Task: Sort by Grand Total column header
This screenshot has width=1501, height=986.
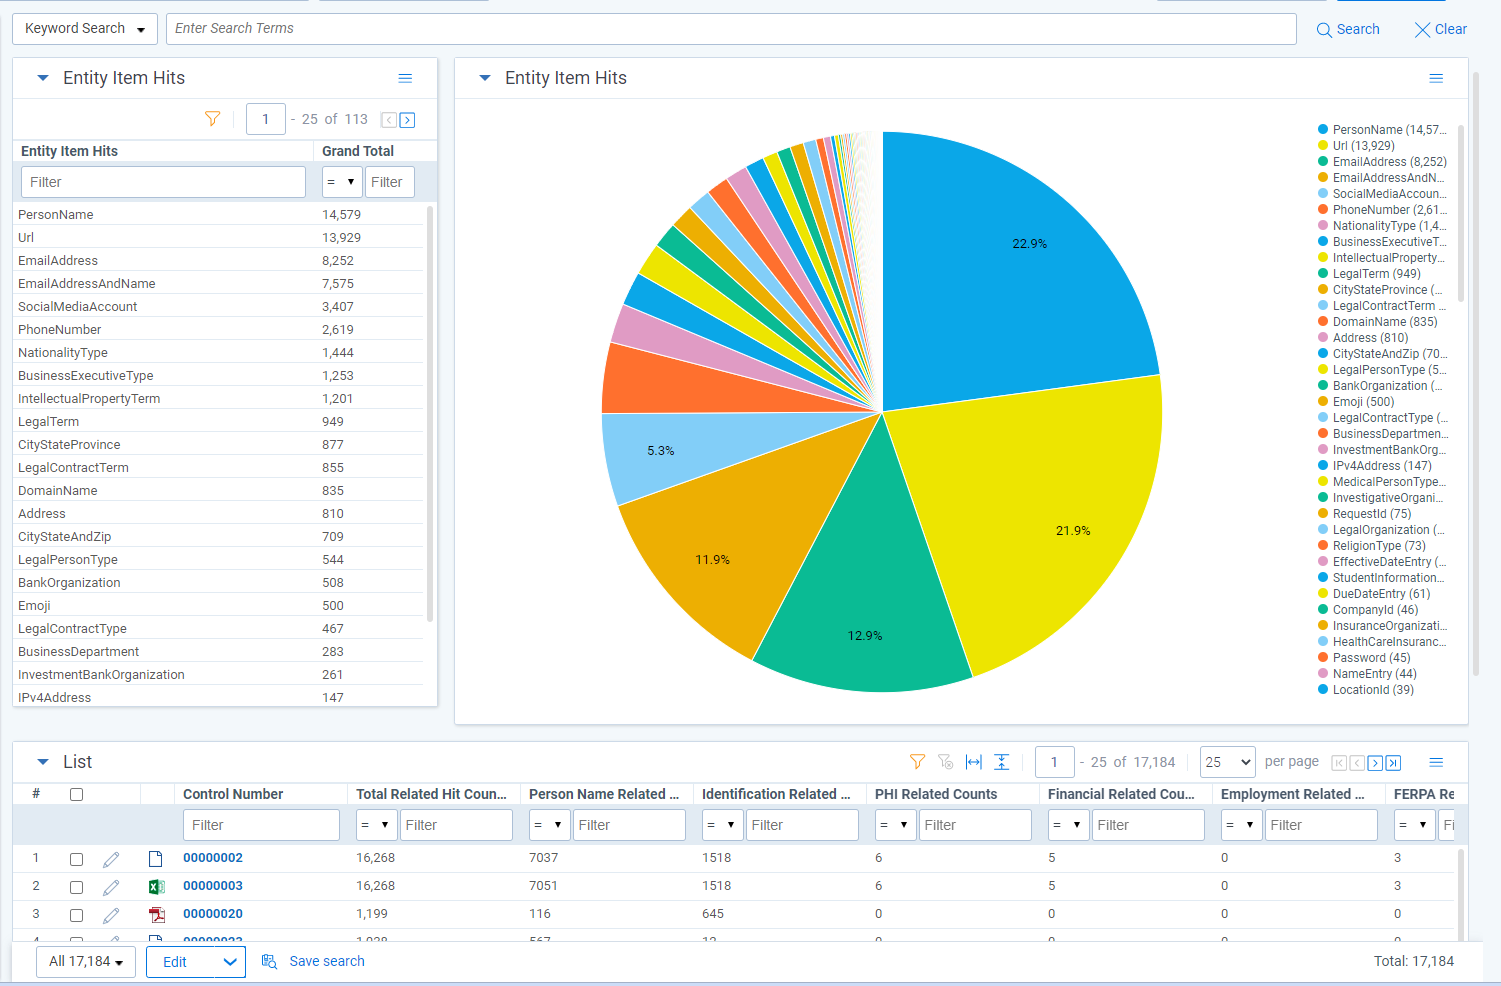Action: [358, 151]
